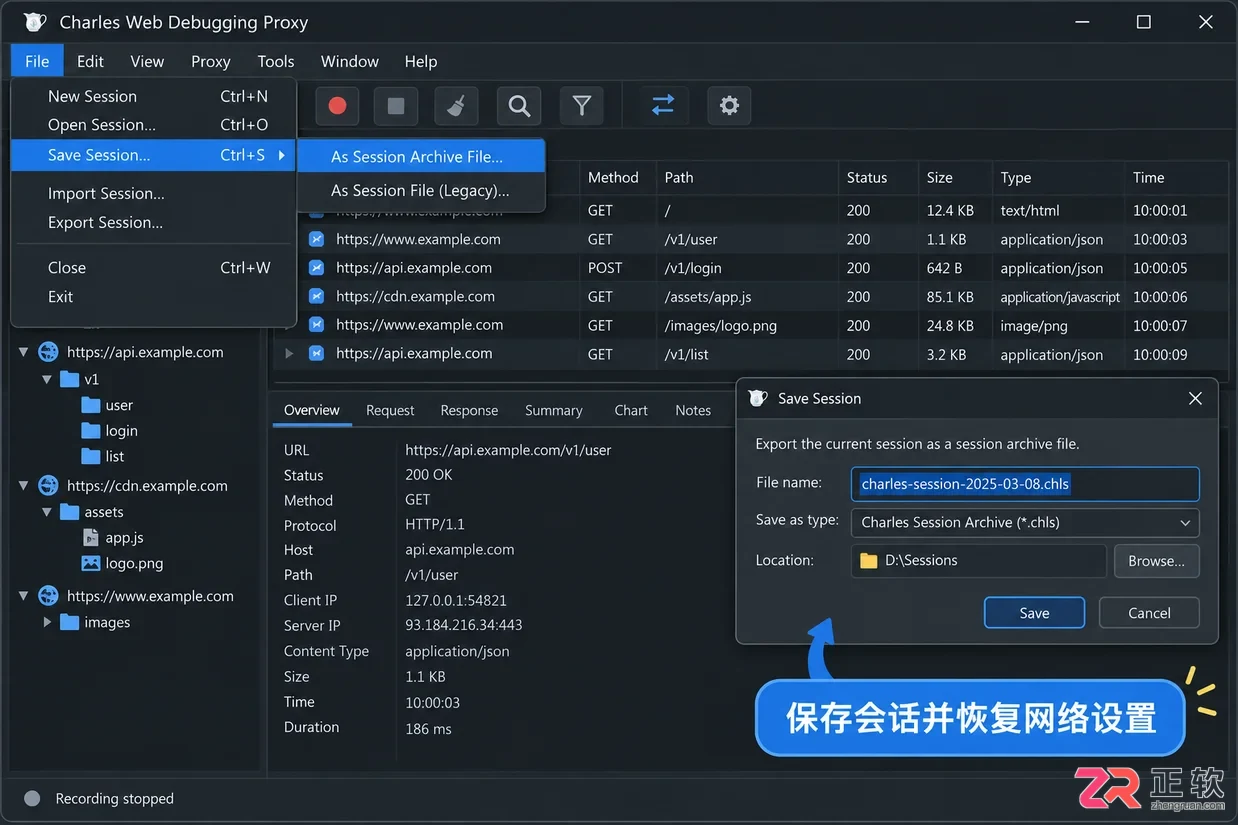Switch to the Notes tab
The height and width of the screenshot is (825, 1238).
click(693, 410)
